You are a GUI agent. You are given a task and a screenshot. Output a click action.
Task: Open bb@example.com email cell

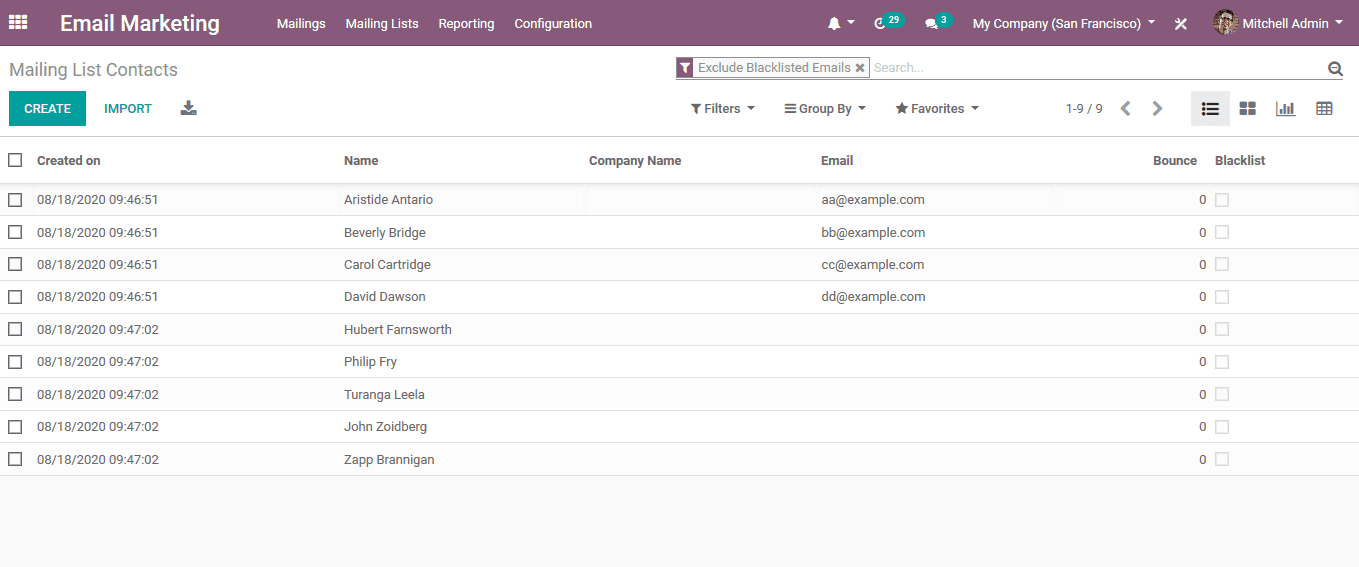tap(873, 232)
